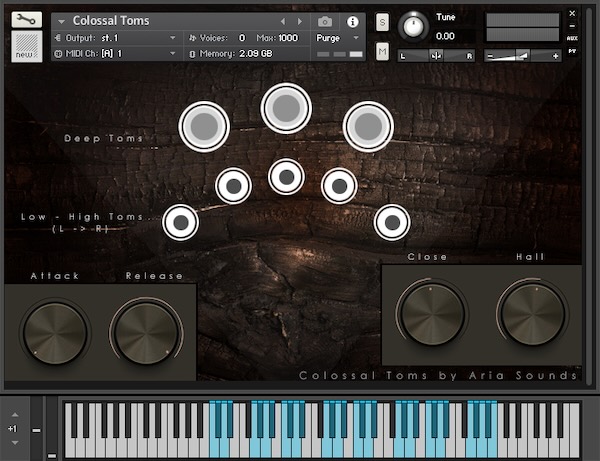
Task: Trigger the right Deep Tom pad
Action: click(368, 126)
